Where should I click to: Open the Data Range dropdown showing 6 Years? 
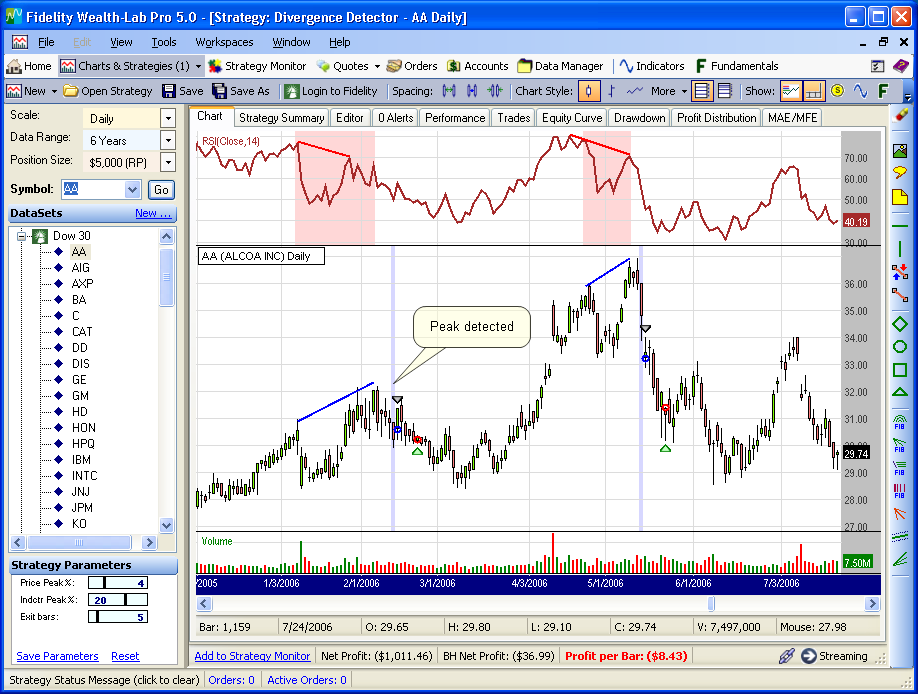(167, 139)
